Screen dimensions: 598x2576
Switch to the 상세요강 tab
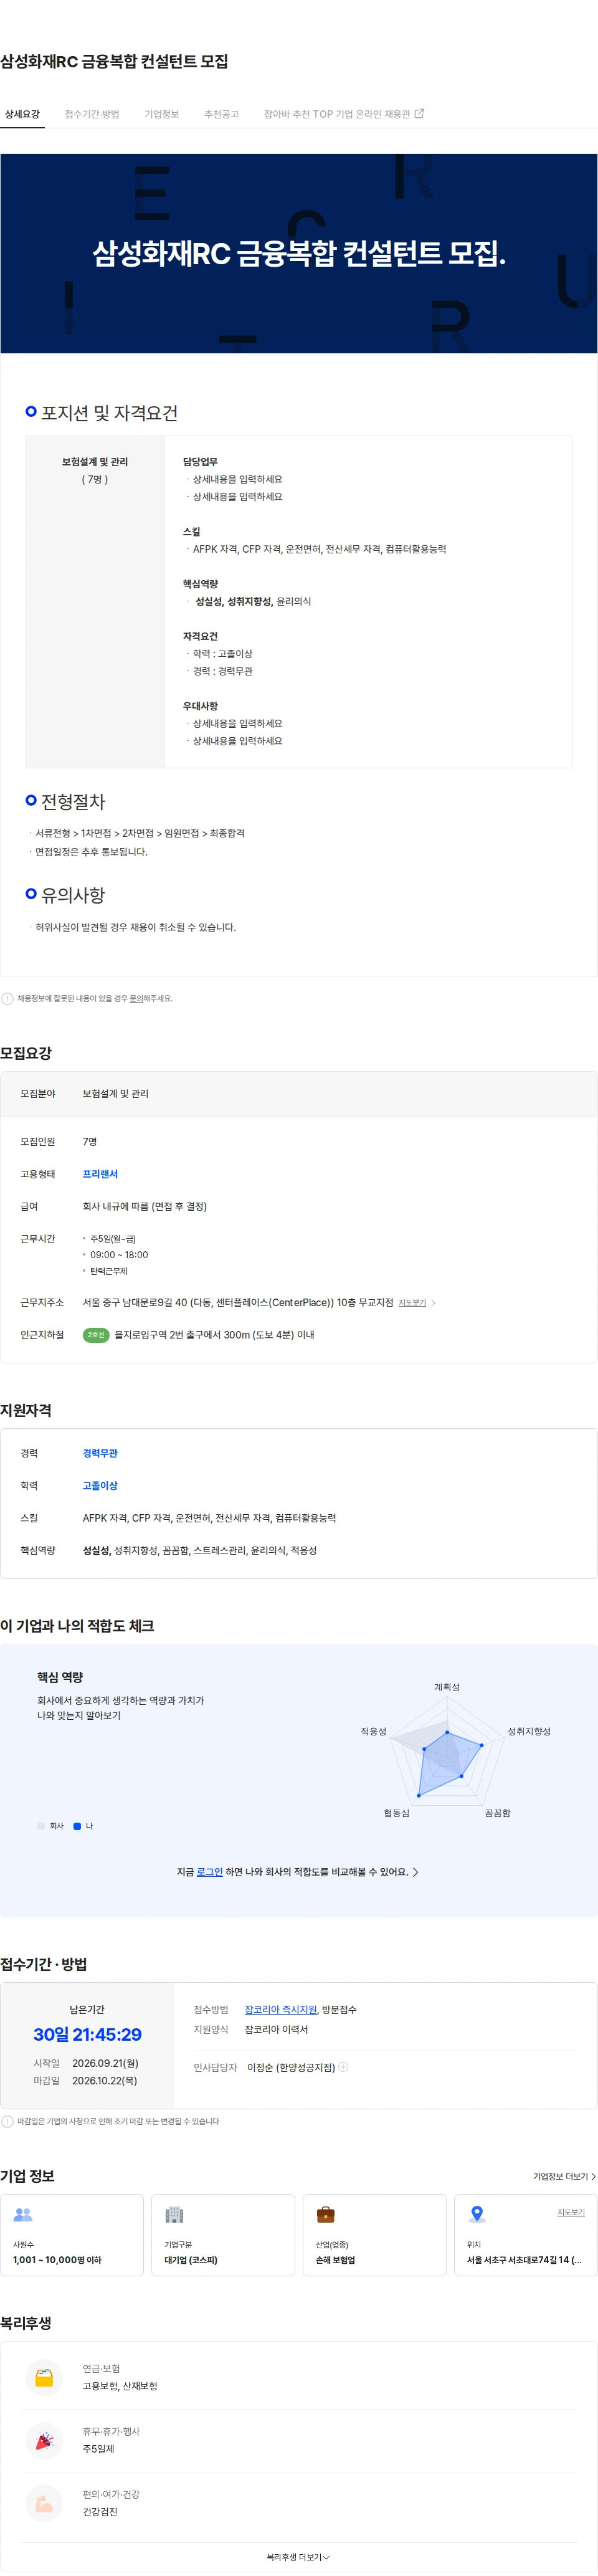click(x=22, y=114)
